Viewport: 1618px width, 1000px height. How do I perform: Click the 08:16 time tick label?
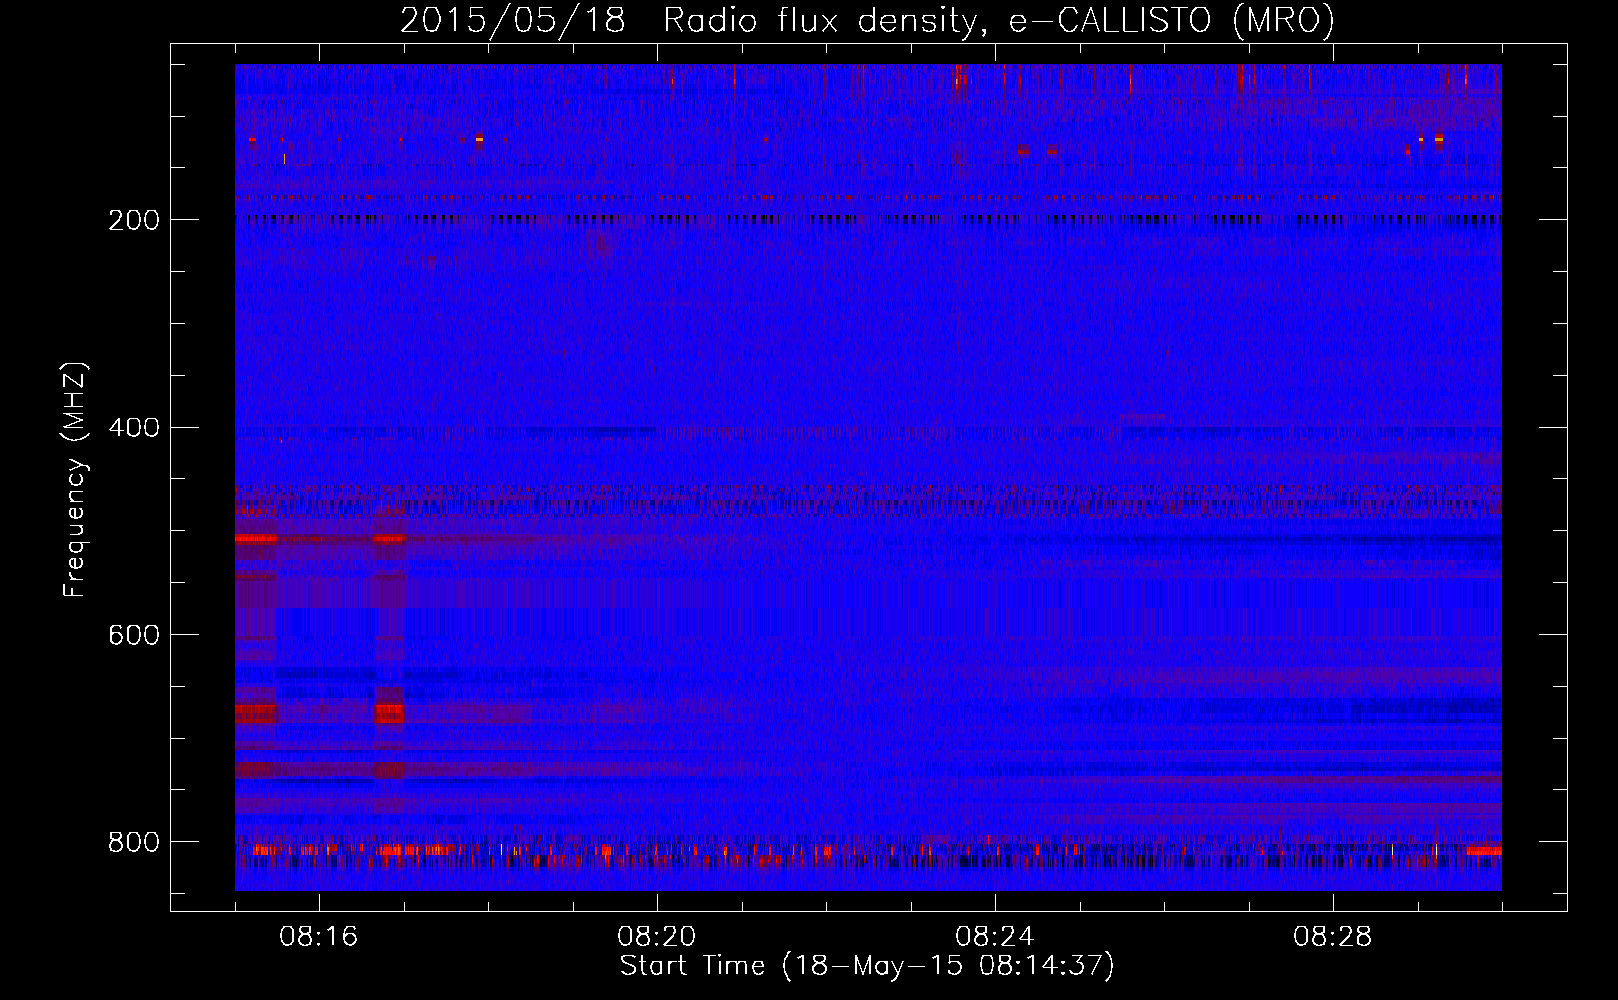(318, 937)
